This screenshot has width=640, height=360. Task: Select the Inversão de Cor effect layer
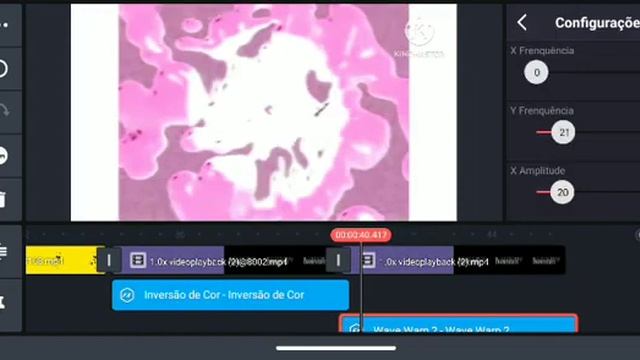click(x=231, y=295)
